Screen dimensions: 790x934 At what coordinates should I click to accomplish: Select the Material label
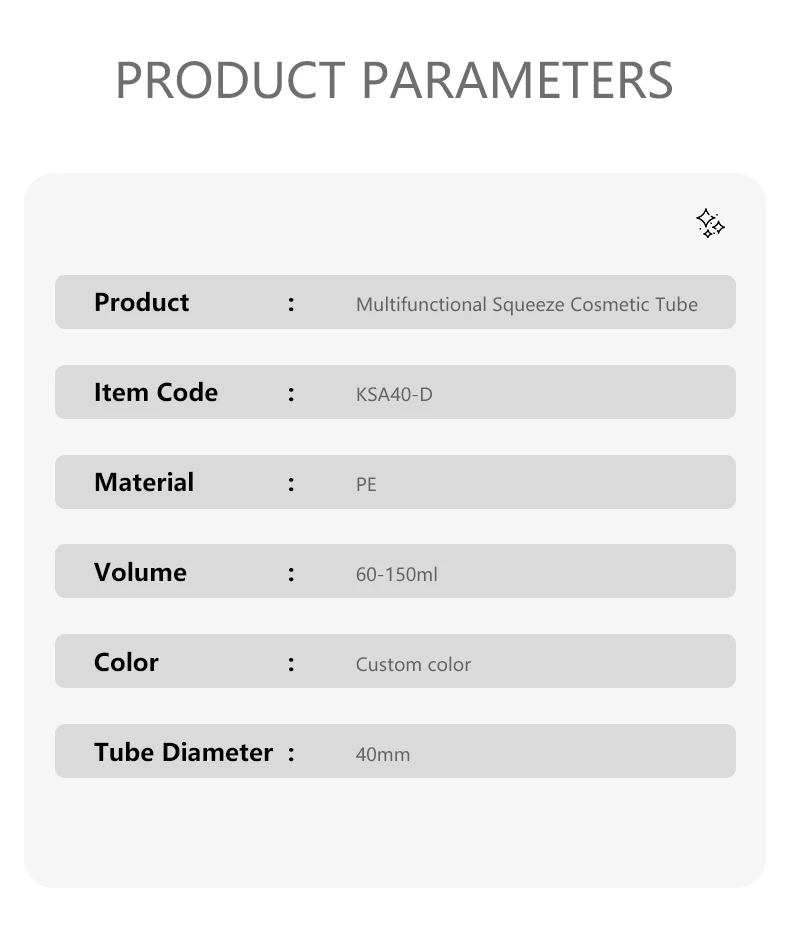(x=144, y=482)
